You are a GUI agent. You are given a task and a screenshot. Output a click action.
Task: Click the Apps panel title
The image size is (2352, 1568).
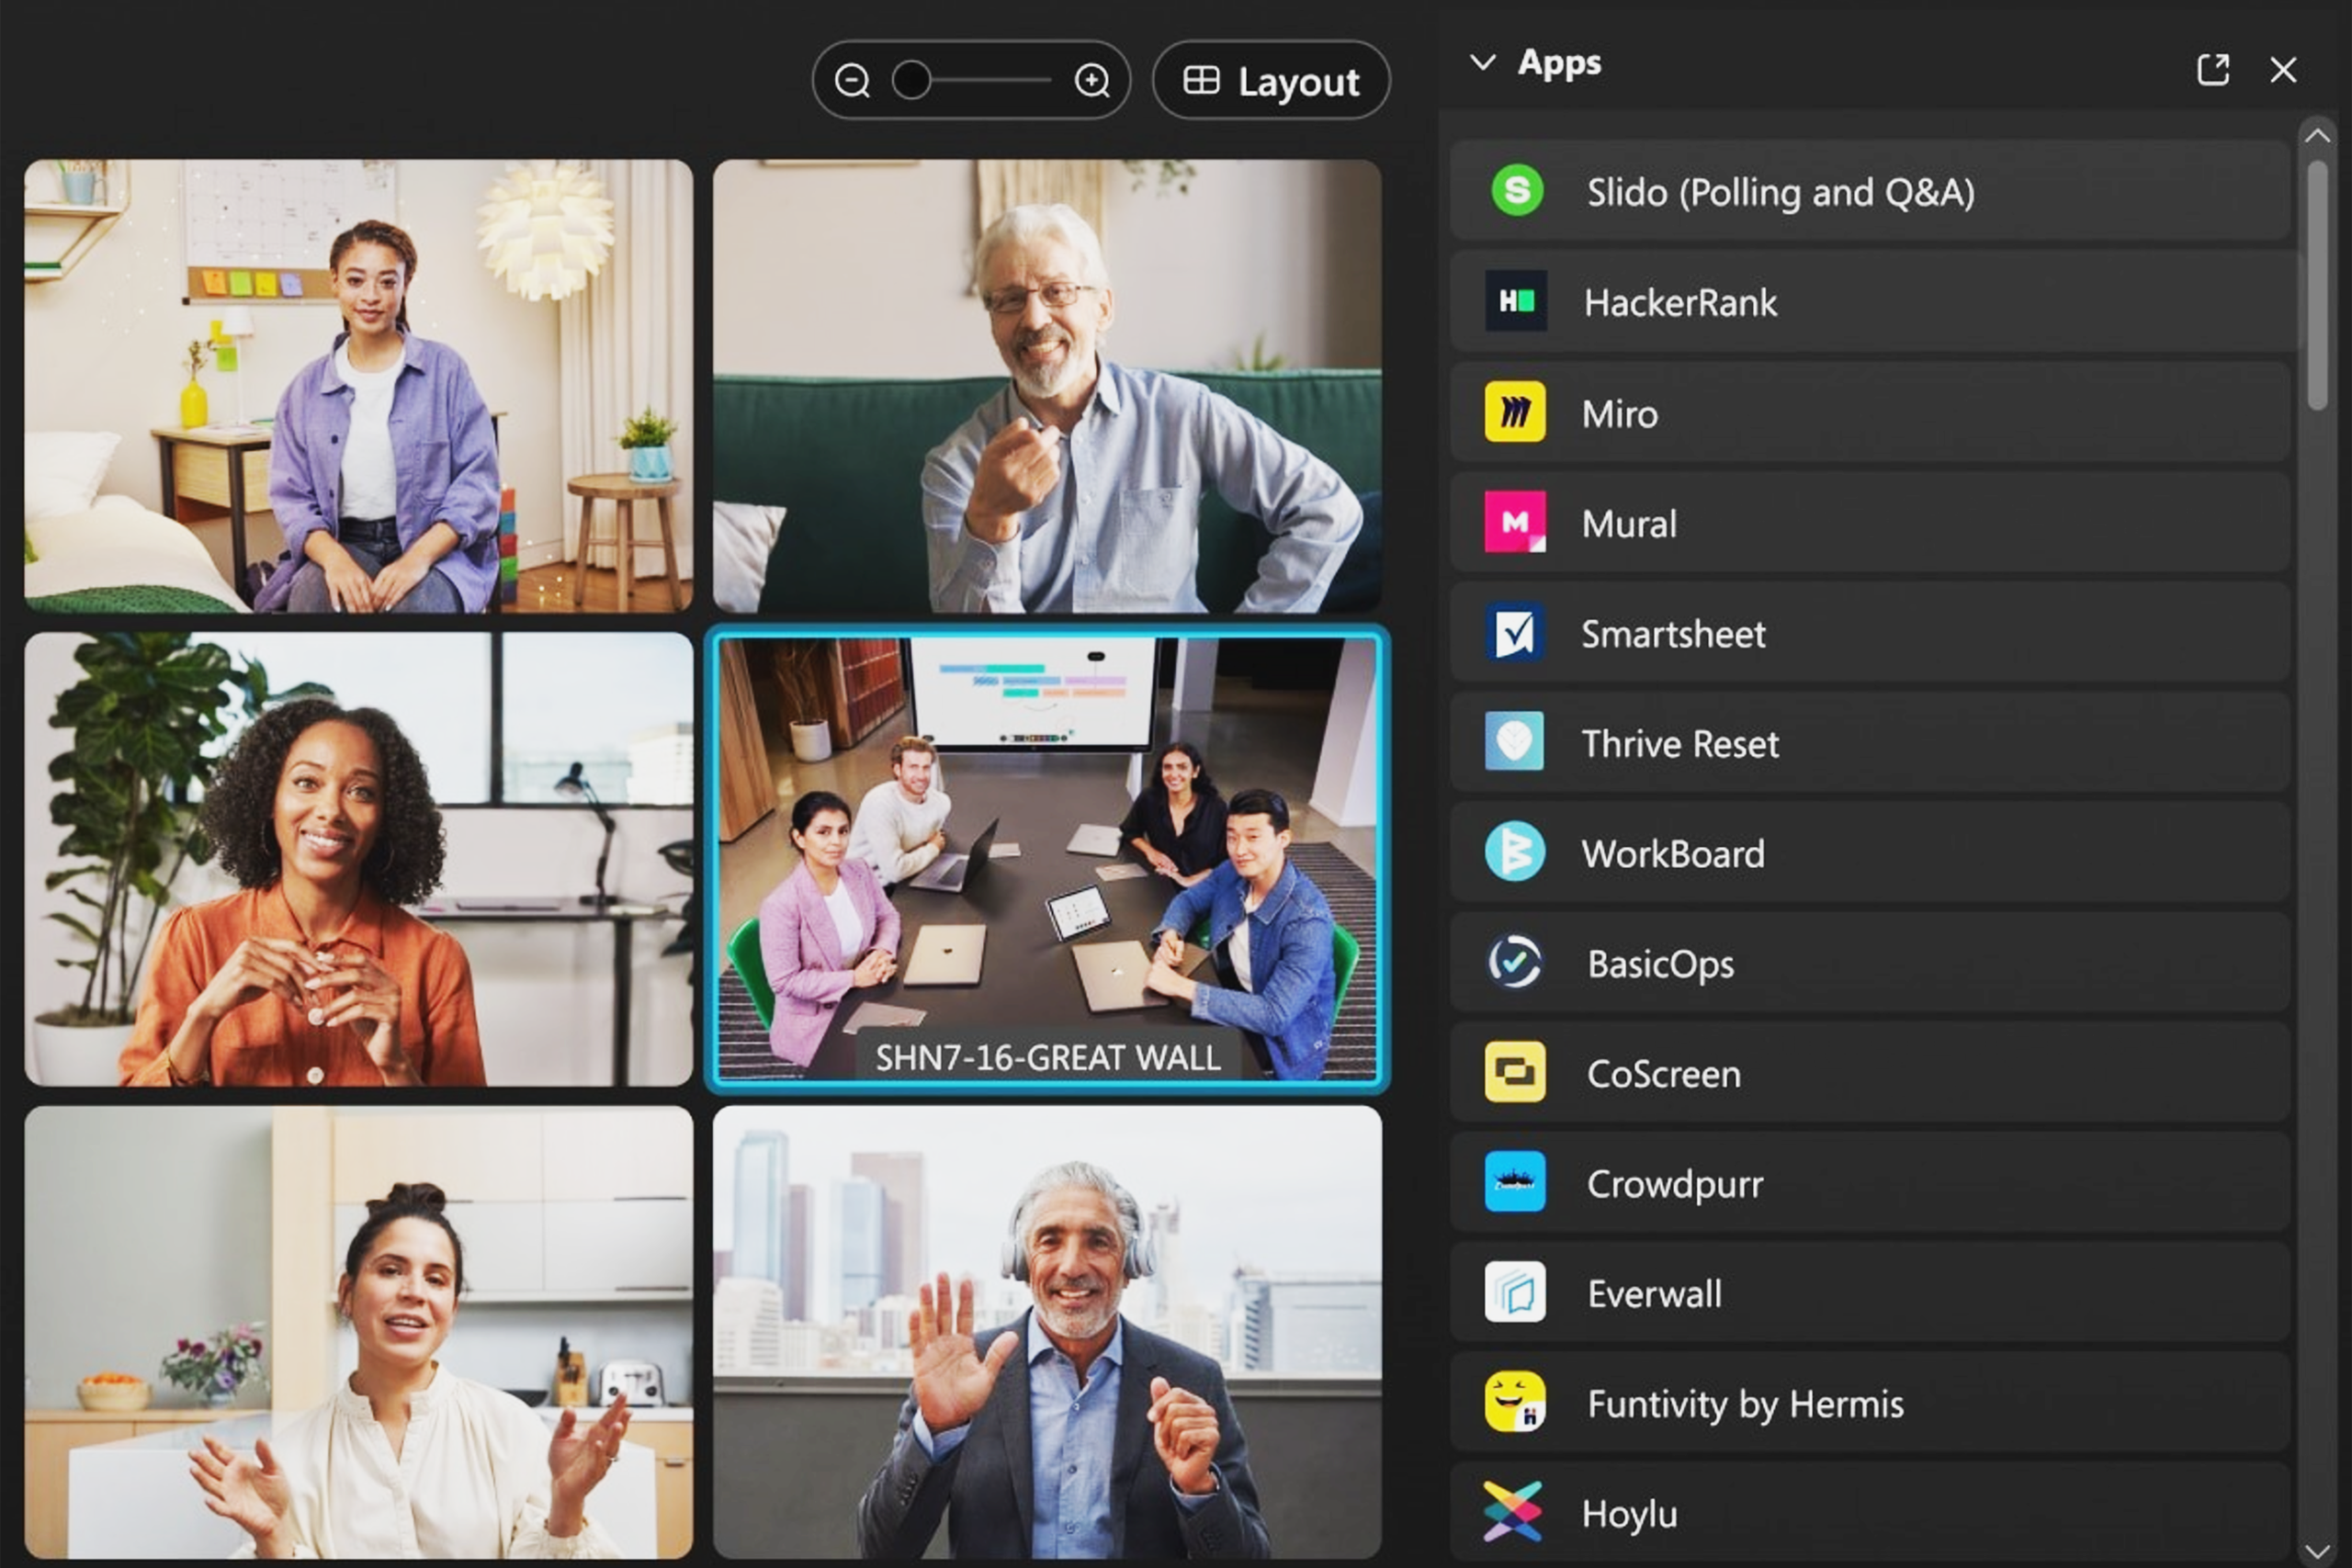coord(1559,62)
